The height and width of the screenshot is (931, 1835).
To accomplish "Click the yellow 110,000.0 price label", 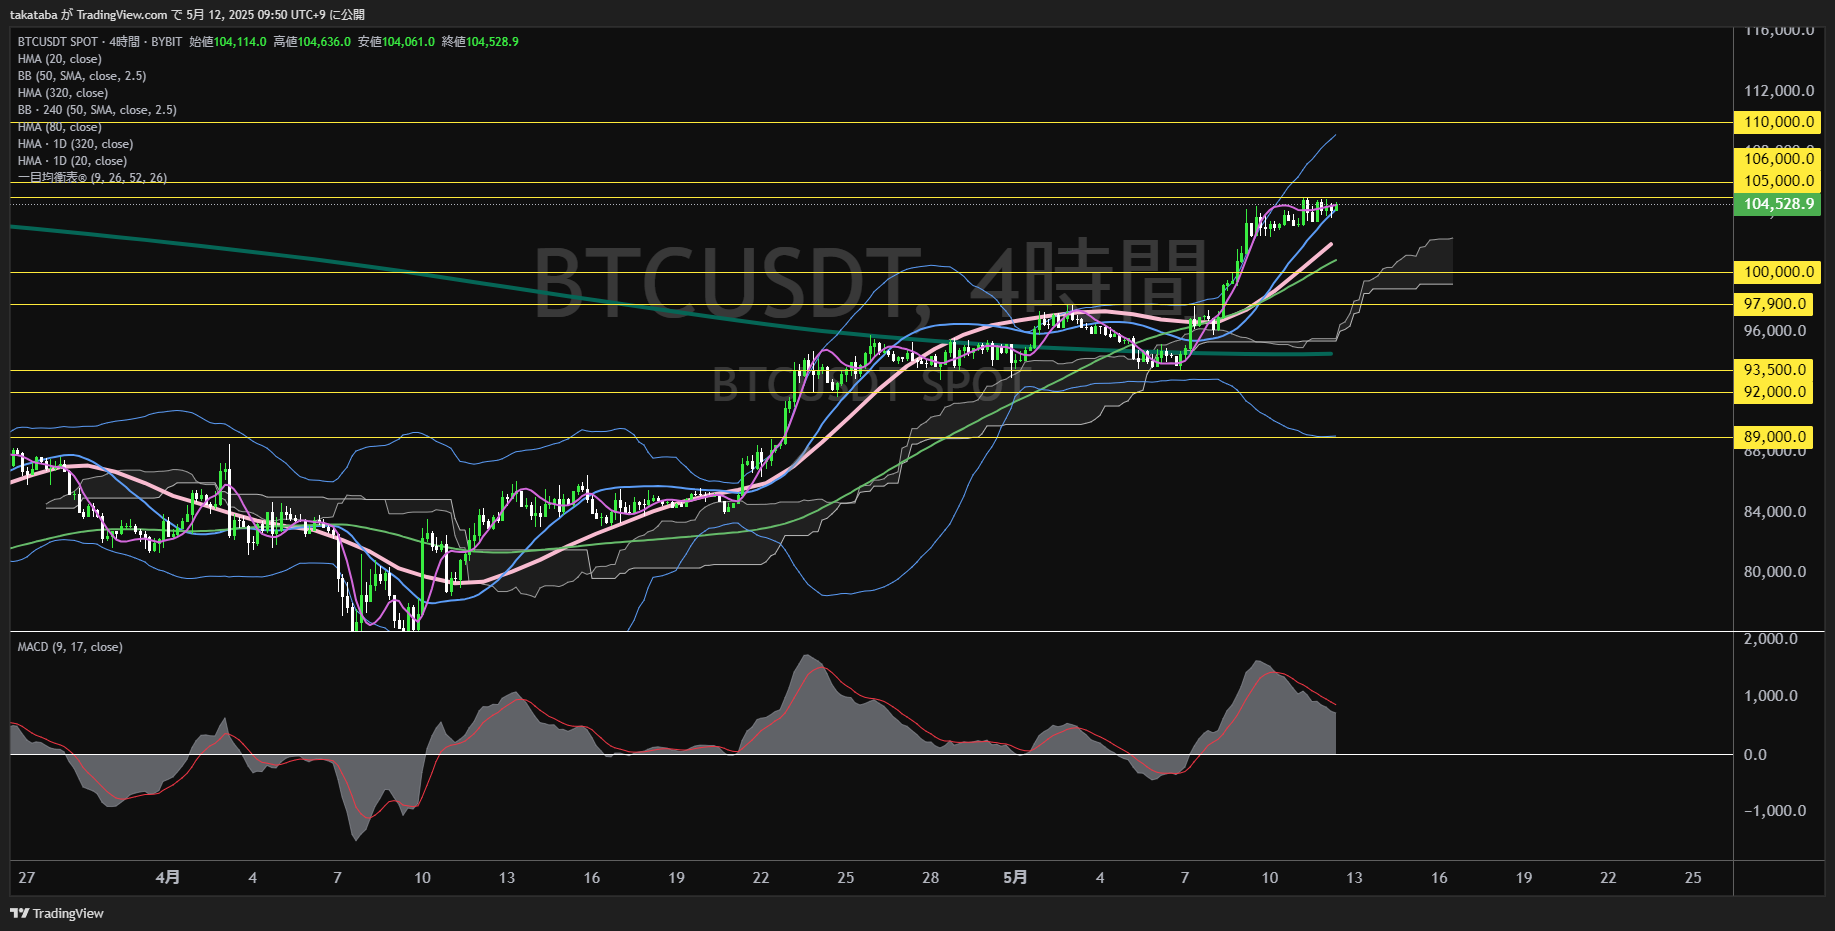I will pos(1778,122).
